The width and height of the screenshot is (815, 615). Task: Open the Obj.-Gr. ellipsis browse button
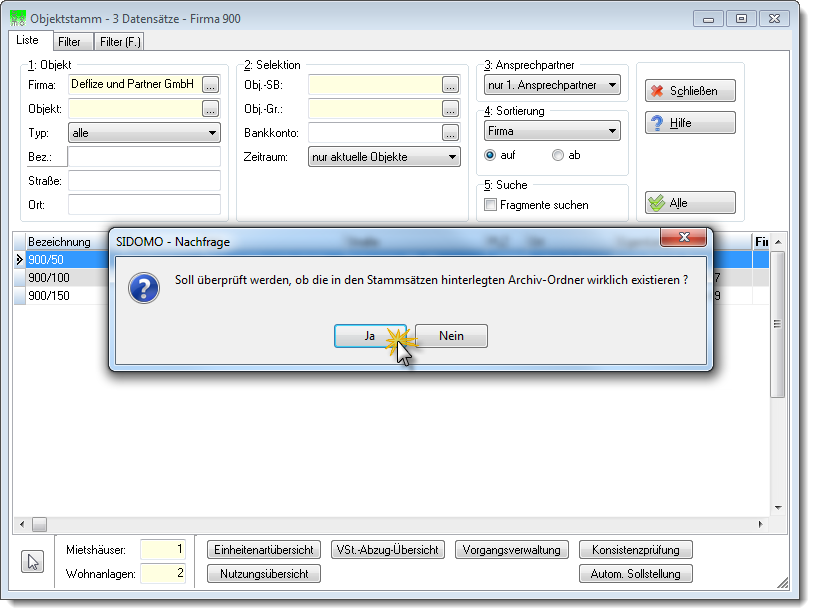pos(451,109)
